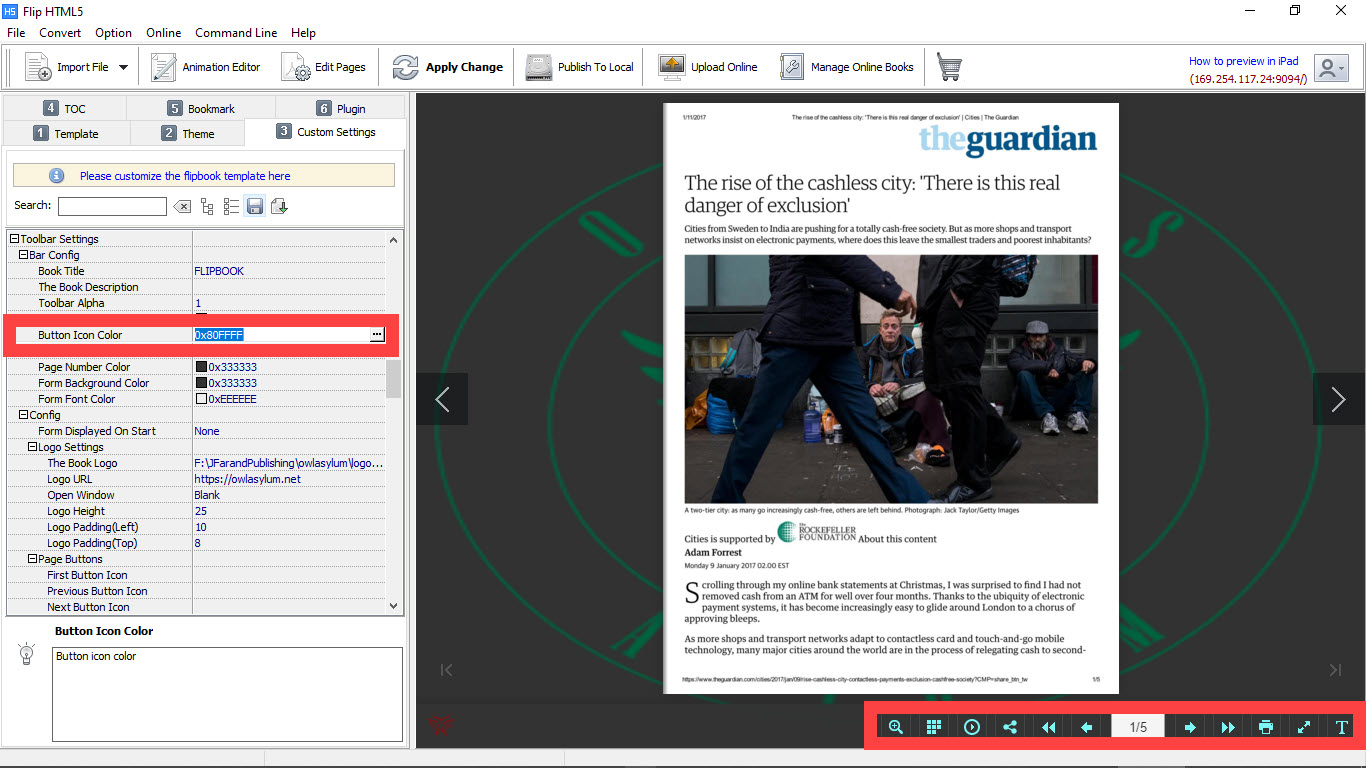Open color picker via the ellipsis button
This screenshot has height=768, width=1366.
(376, 335)
